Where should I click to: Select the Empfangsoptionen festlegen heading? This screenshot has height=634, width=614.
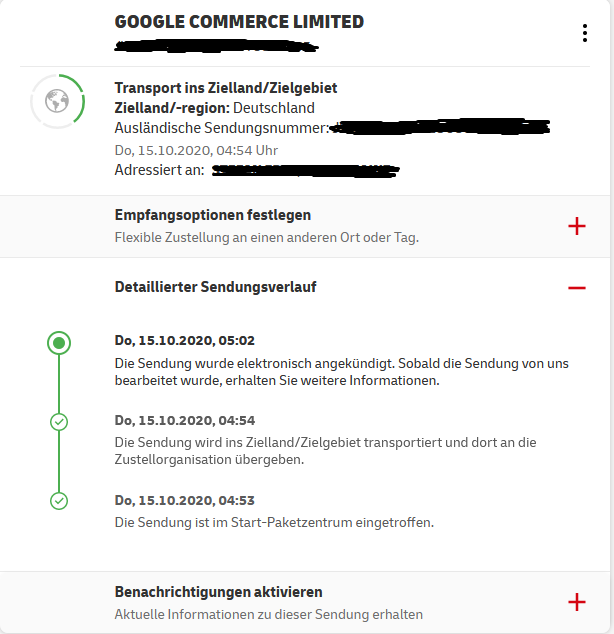[x=213, y=215]
